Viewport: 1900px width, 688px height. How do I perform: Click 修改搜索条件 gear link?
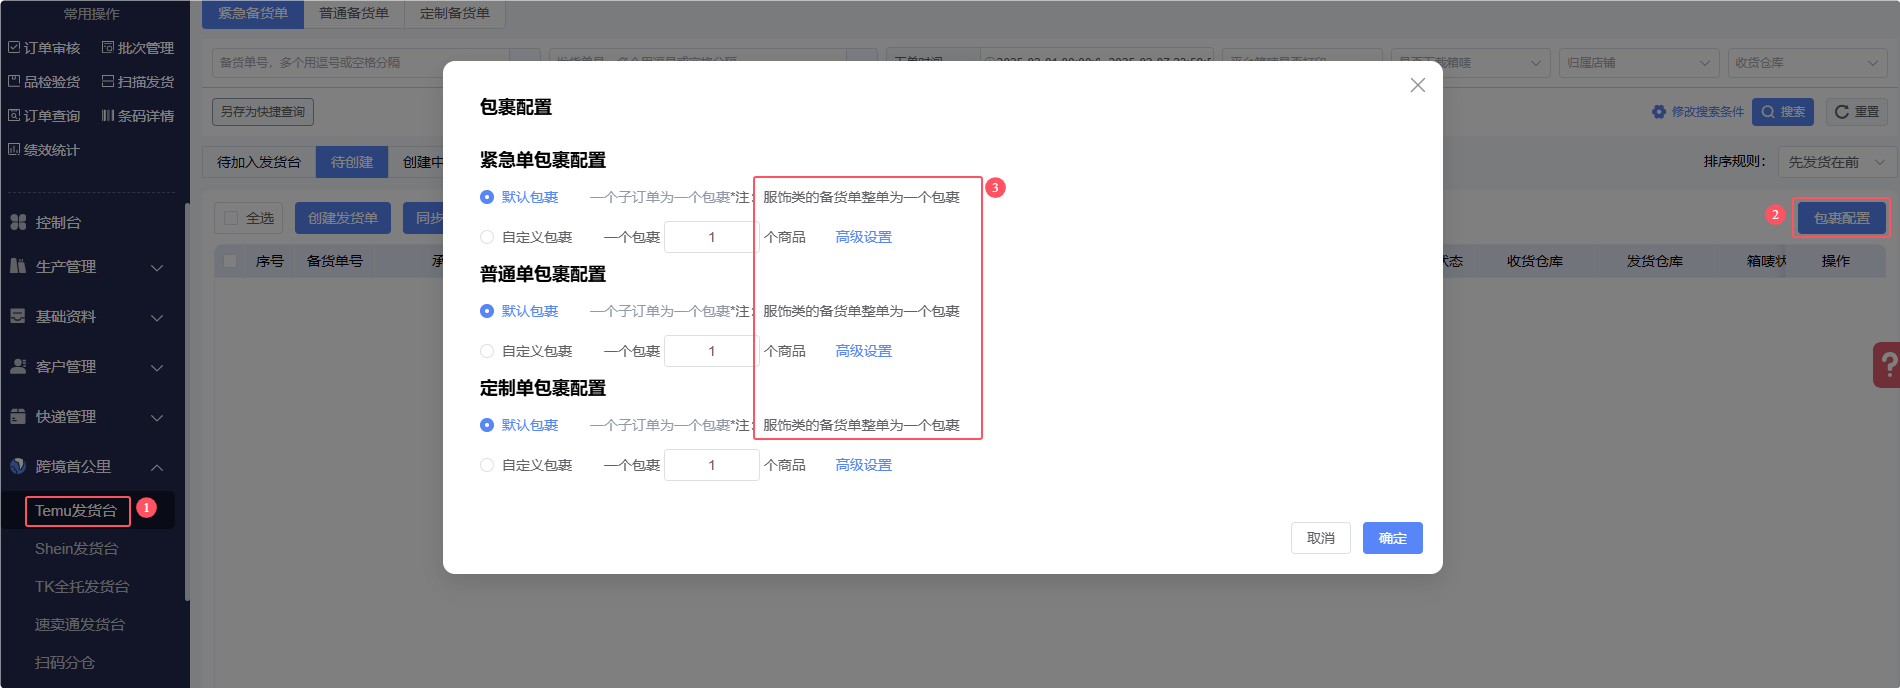(x=1698, y=112)
